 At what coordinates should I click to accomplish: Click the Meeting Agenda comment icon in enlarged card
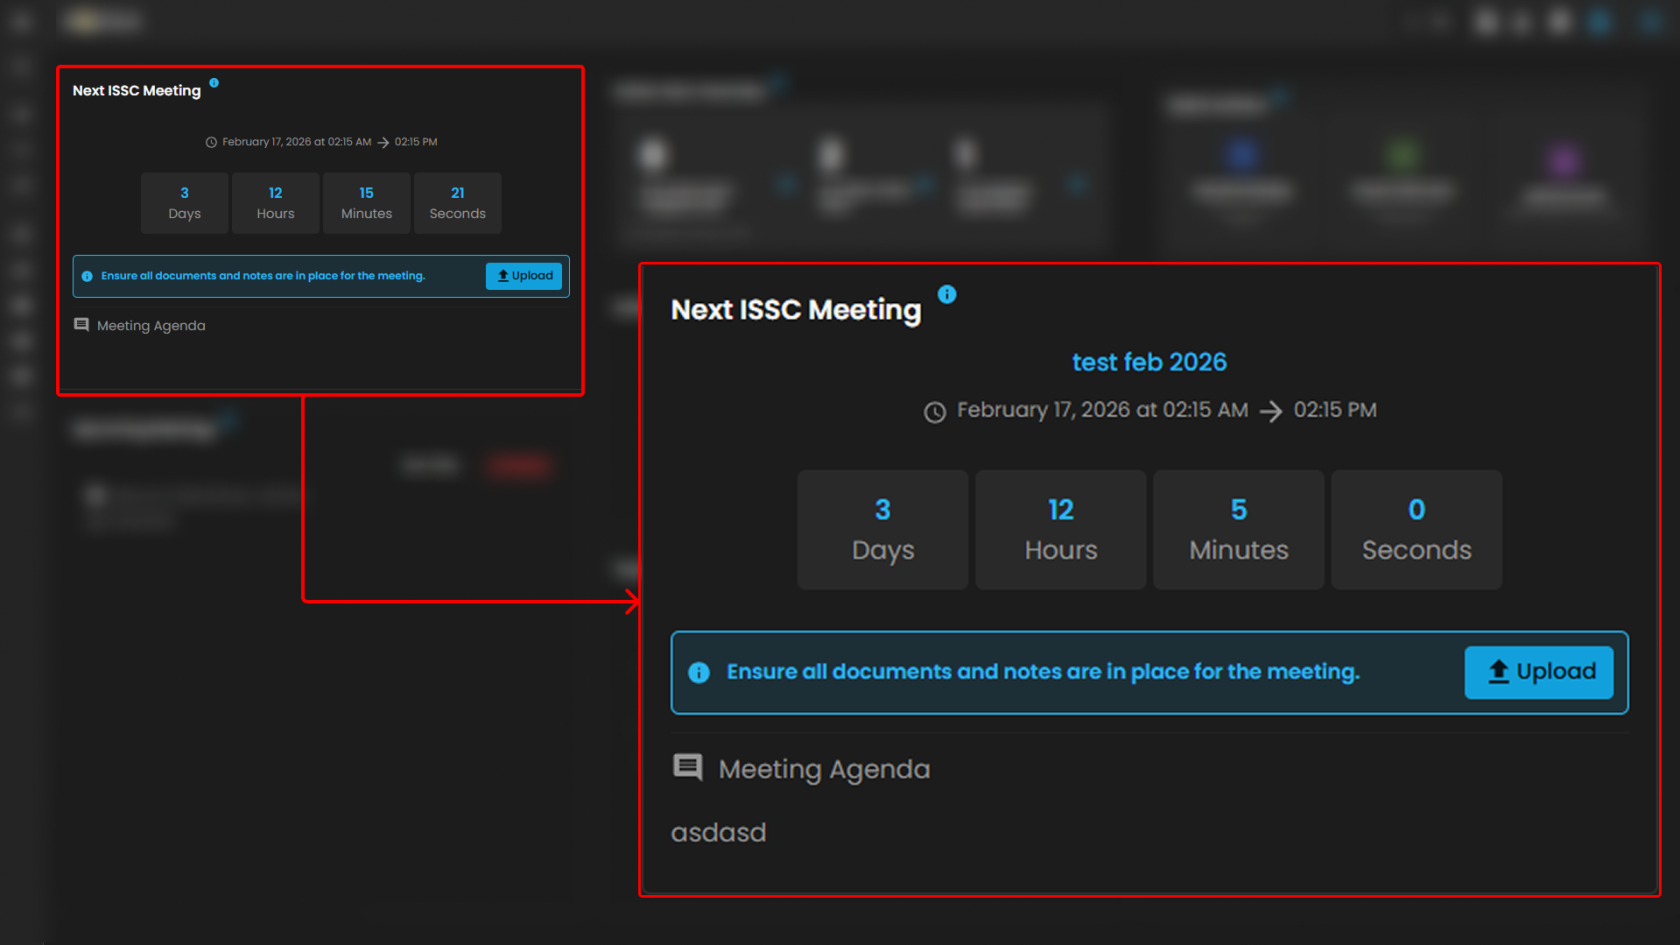[688, 768]
